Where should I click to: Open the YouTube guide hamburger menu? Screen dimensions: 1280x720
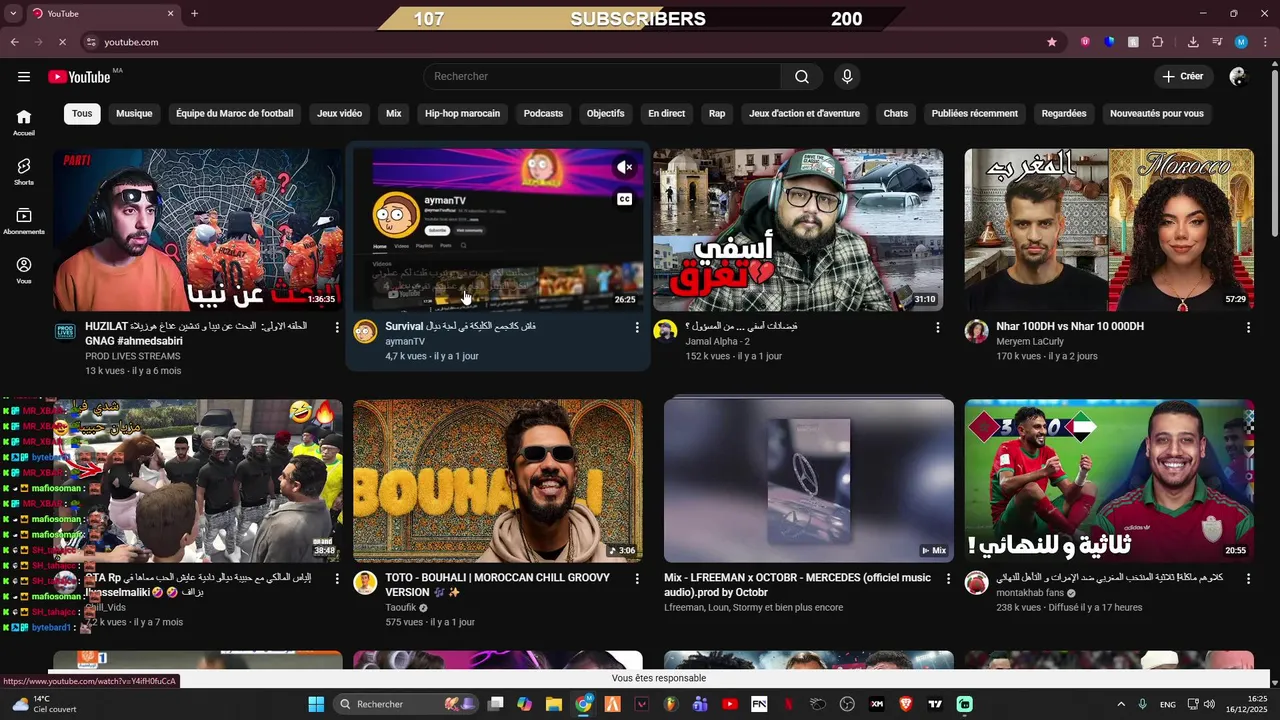tap(24, 77)
